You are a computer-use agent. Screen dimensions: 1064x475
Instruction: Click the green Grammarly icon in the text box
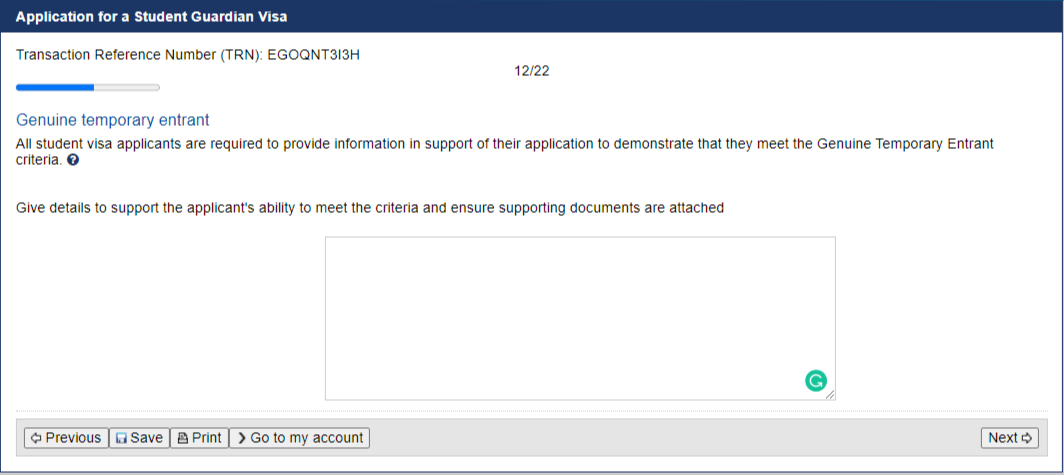pyautogui.click(x=816, y=381)
